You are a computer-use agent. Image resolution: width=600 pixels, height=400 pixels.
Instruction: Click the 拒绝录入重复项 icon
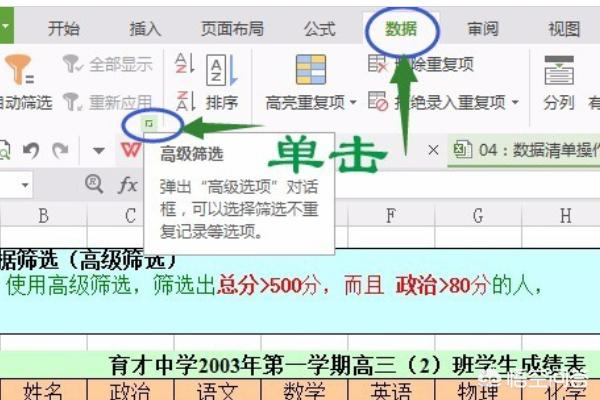[x=378, y=101]
